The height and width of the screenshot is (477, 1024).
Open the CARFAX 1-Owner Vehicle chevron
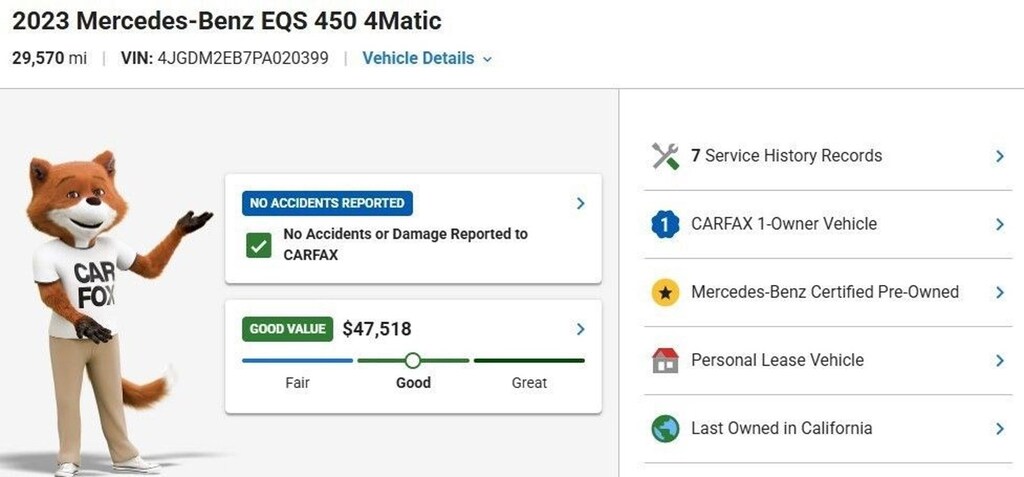coord(1000,224)
